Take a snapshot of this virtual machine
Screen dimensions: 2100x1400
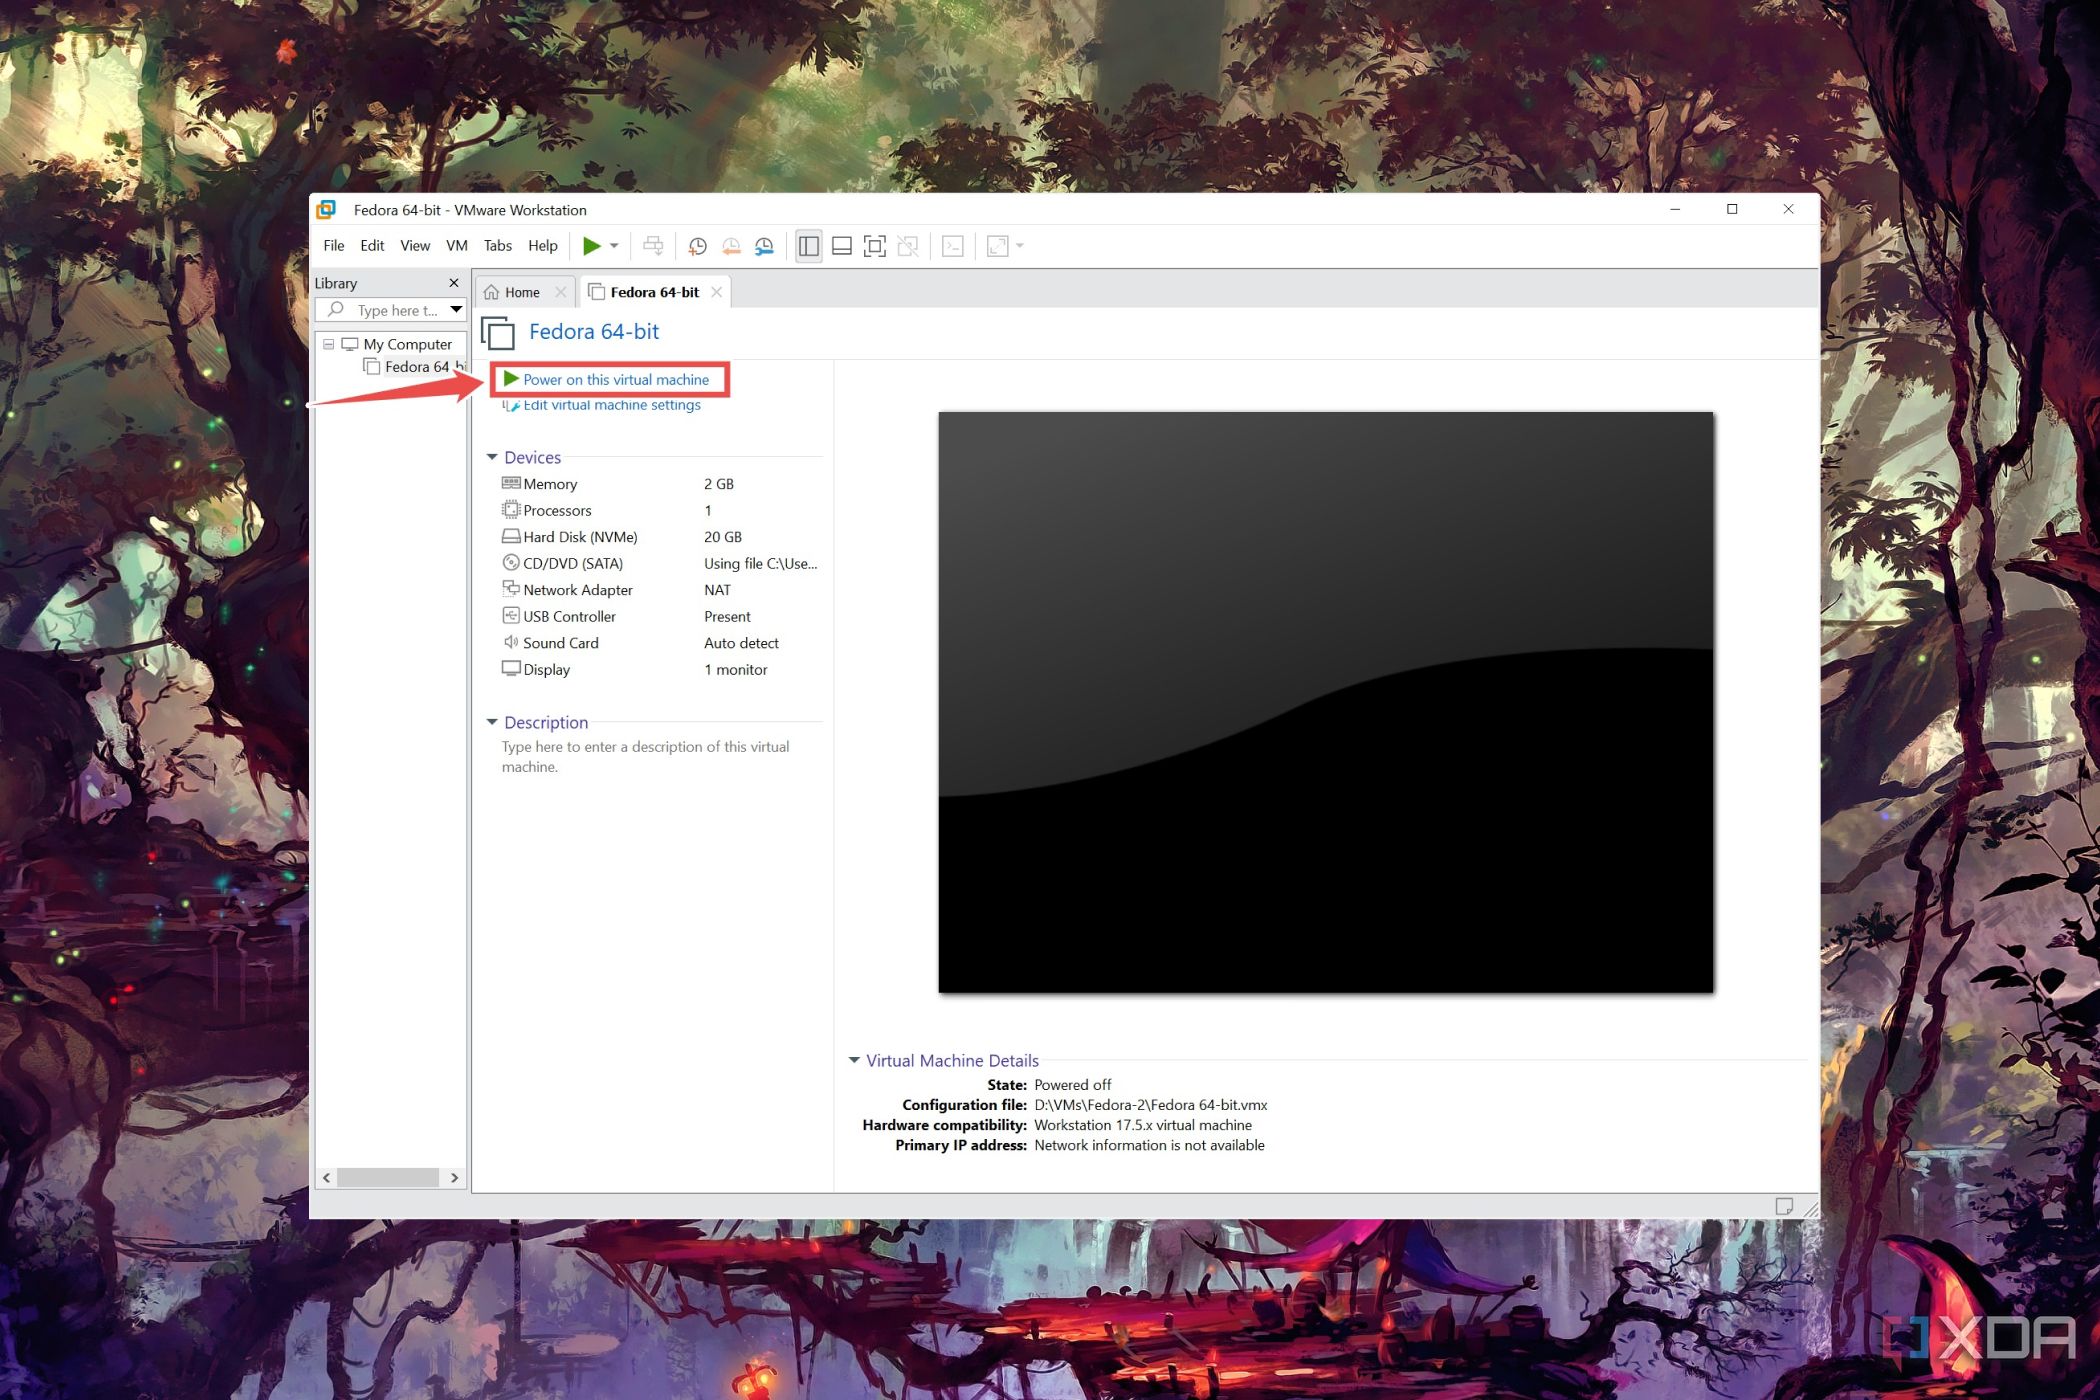pyautogui.click(x=698, y=246)
